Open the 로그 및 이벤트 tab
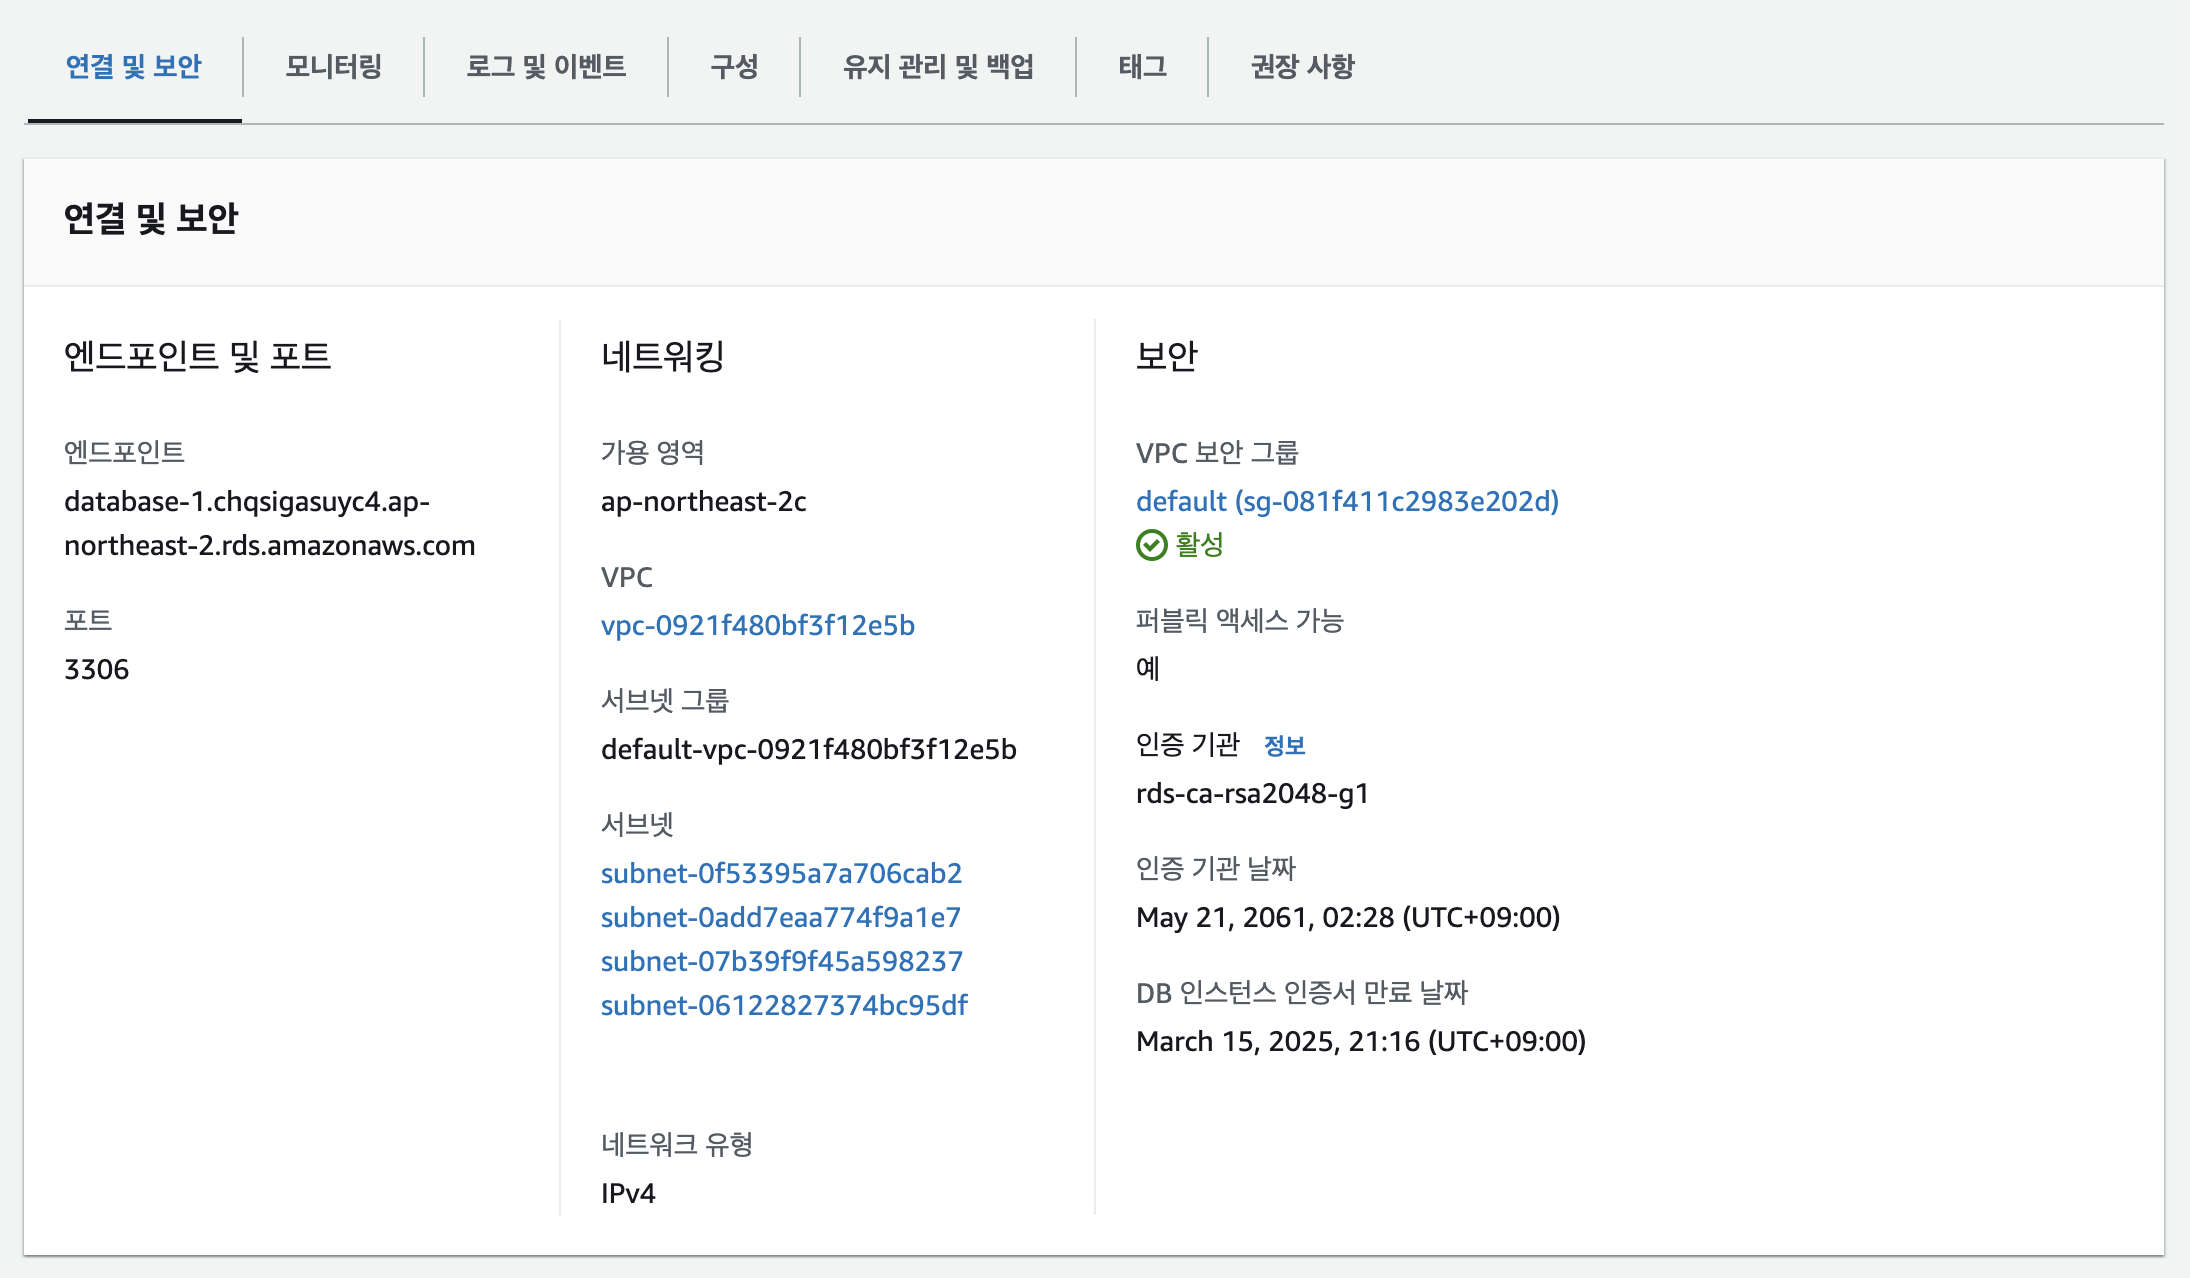Viewport: 2190px width, 1278px height. click(545, 67)
